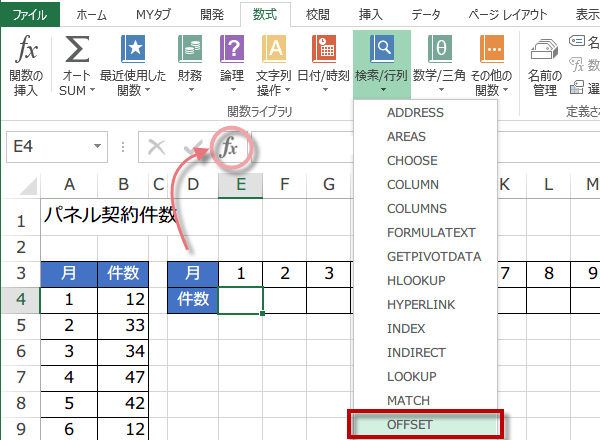Select row 7 header
Screen dimensions: 600x440
[x=21, y=378]
